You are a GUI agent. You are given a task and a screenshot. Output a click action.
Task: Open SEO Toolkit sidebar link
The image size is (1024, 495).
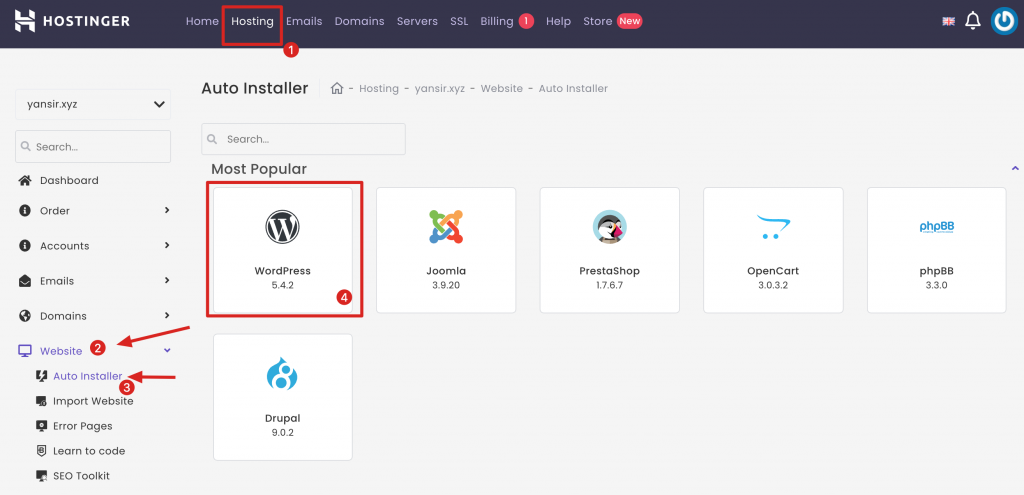coord(81,476)
